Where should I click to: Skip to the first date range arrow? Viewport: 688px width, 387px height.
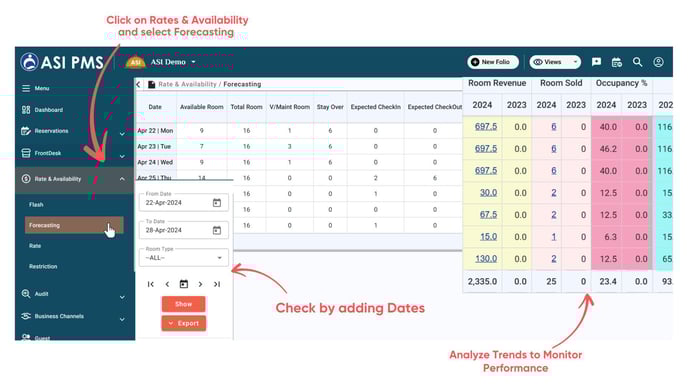coord(150,284)
